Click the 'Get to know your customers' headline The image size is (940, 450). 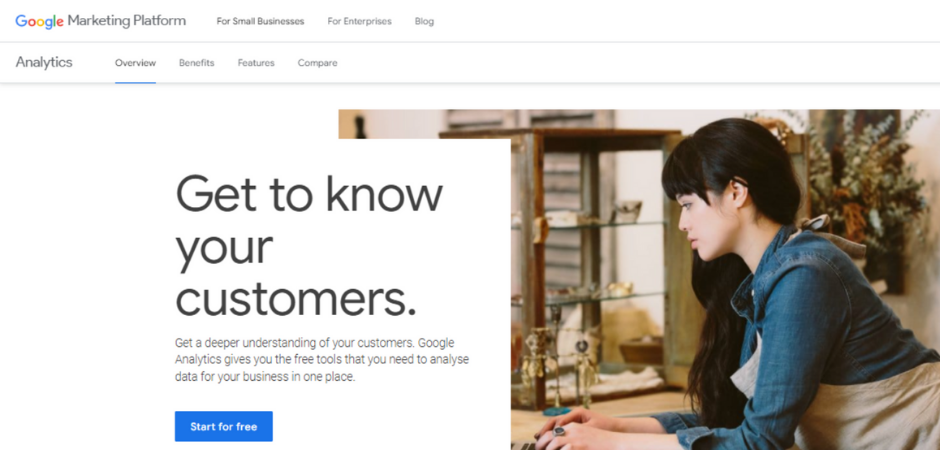click(x=309, y=246)
